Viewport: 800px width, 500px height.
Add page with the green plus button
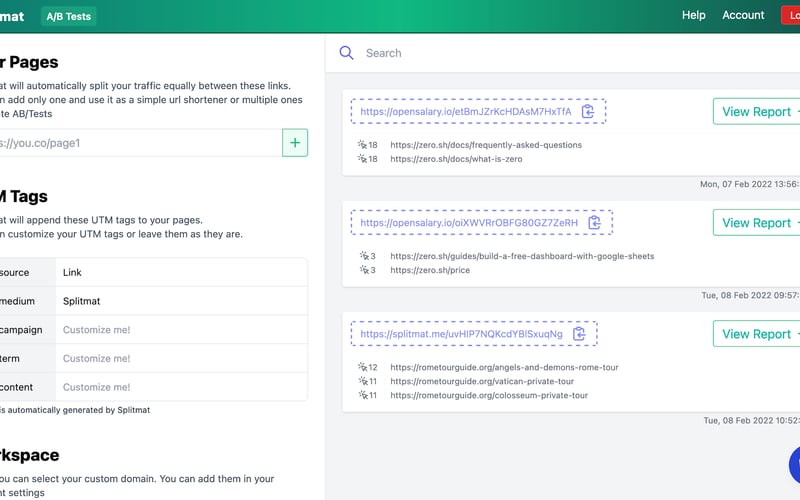295,143
